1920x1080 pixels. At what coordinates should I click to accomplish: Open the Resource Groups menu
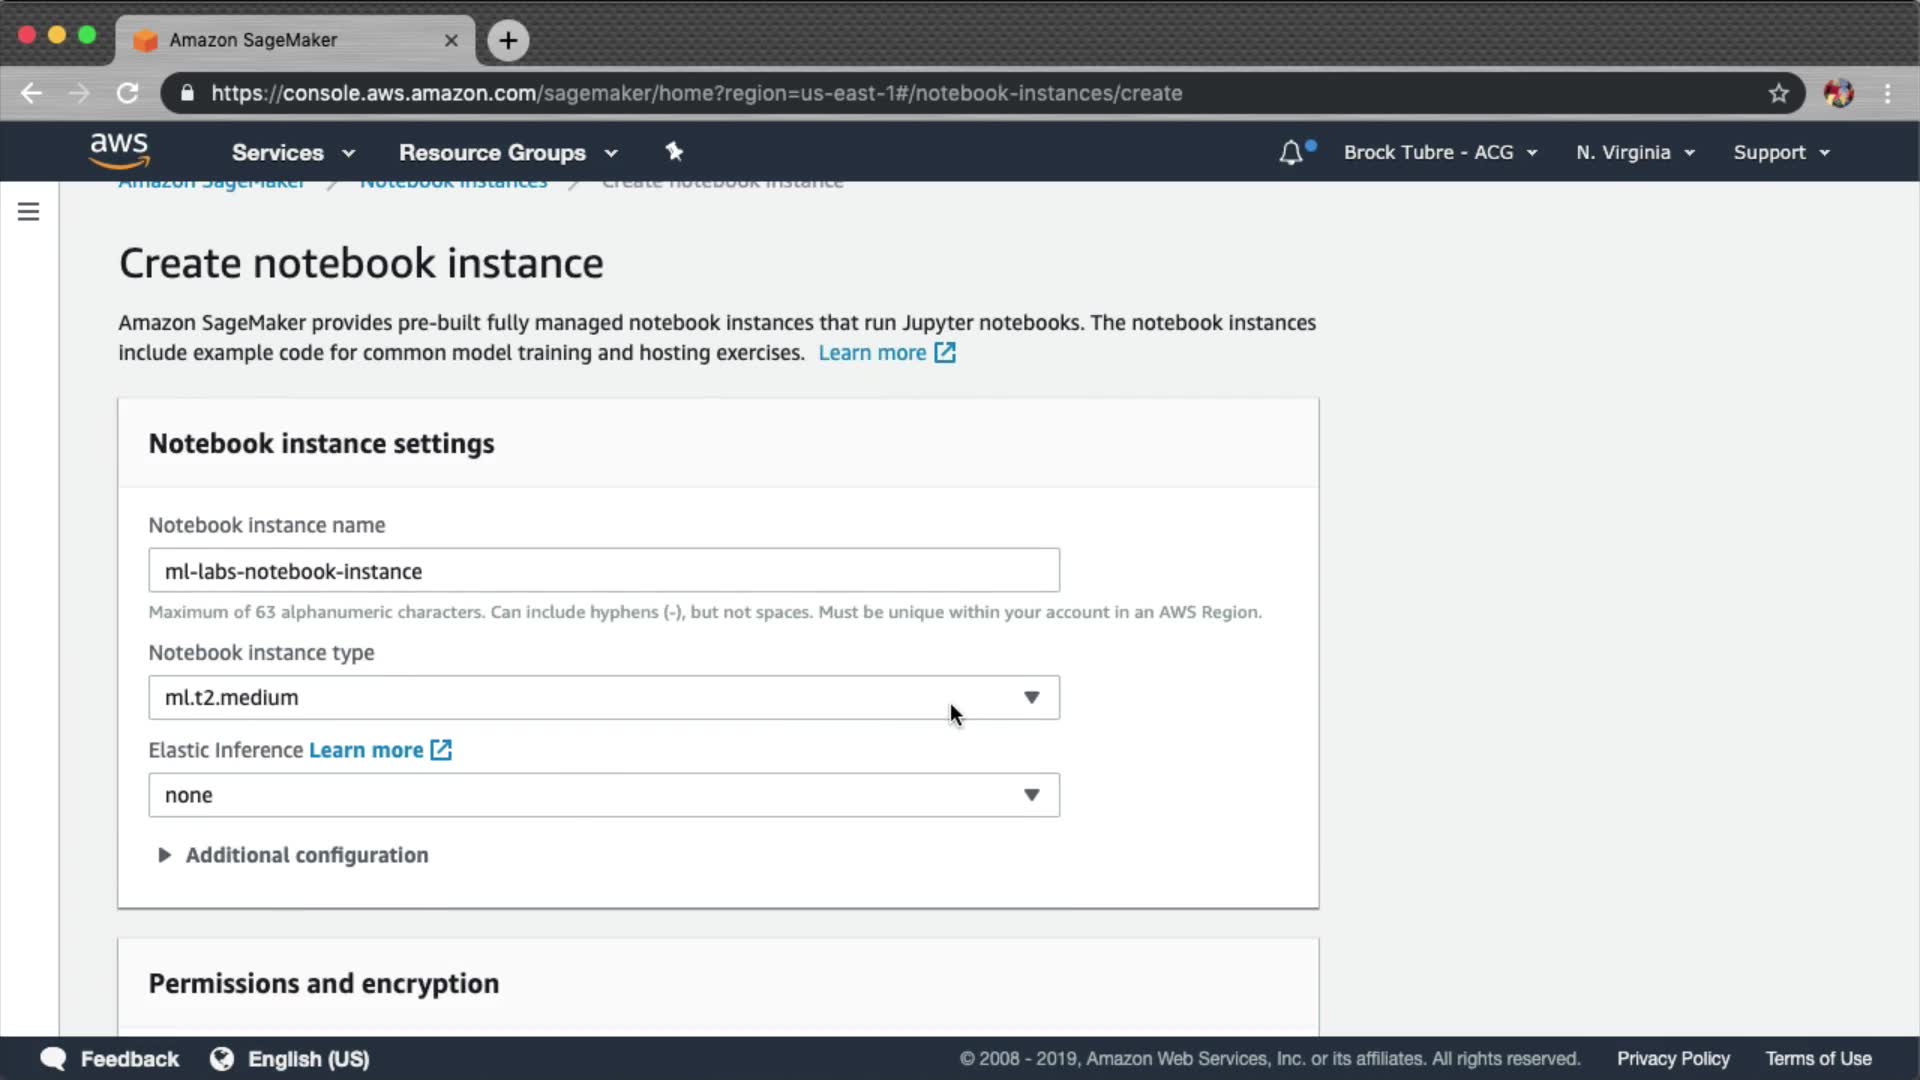tap(507, 152)
